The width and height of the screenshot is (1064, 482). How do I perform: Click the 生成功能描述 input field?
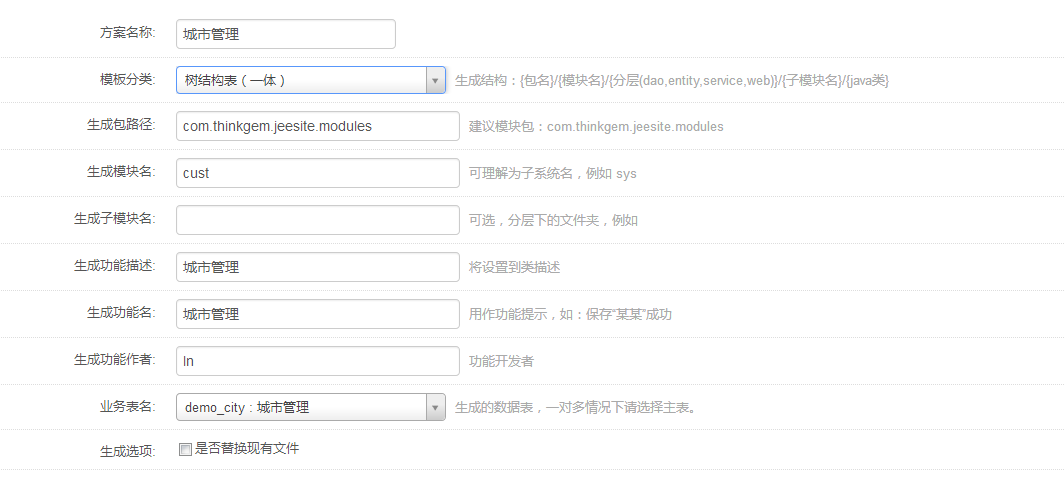click(x=318, y=267)
